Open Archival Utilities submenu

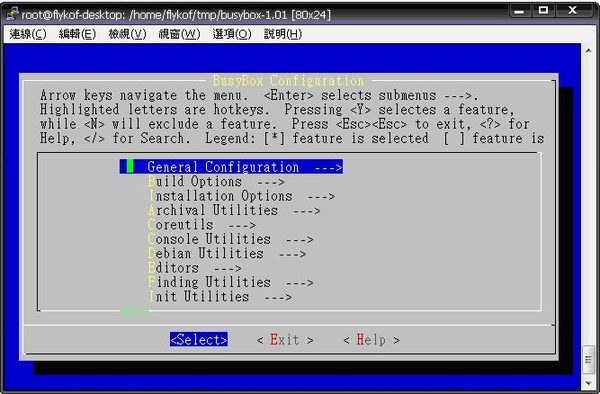[234, 210]
